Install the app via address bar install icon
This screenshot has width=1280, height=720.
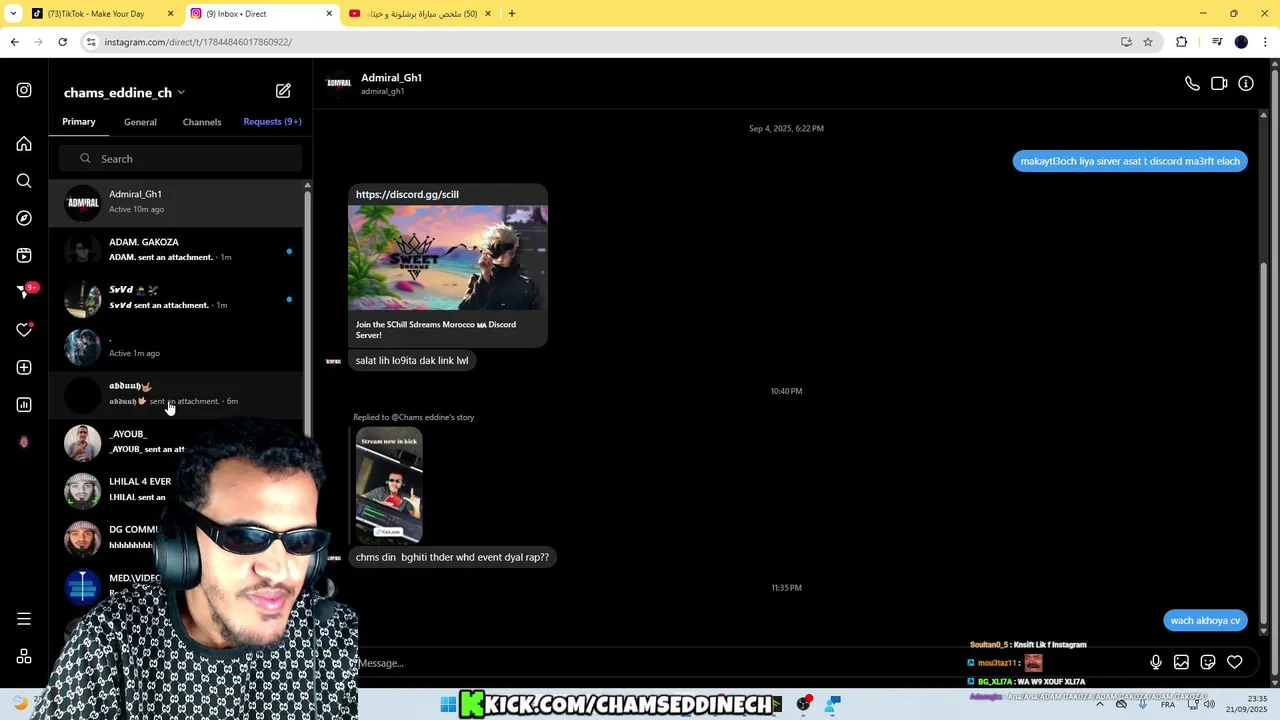(x=1126, y=42)
